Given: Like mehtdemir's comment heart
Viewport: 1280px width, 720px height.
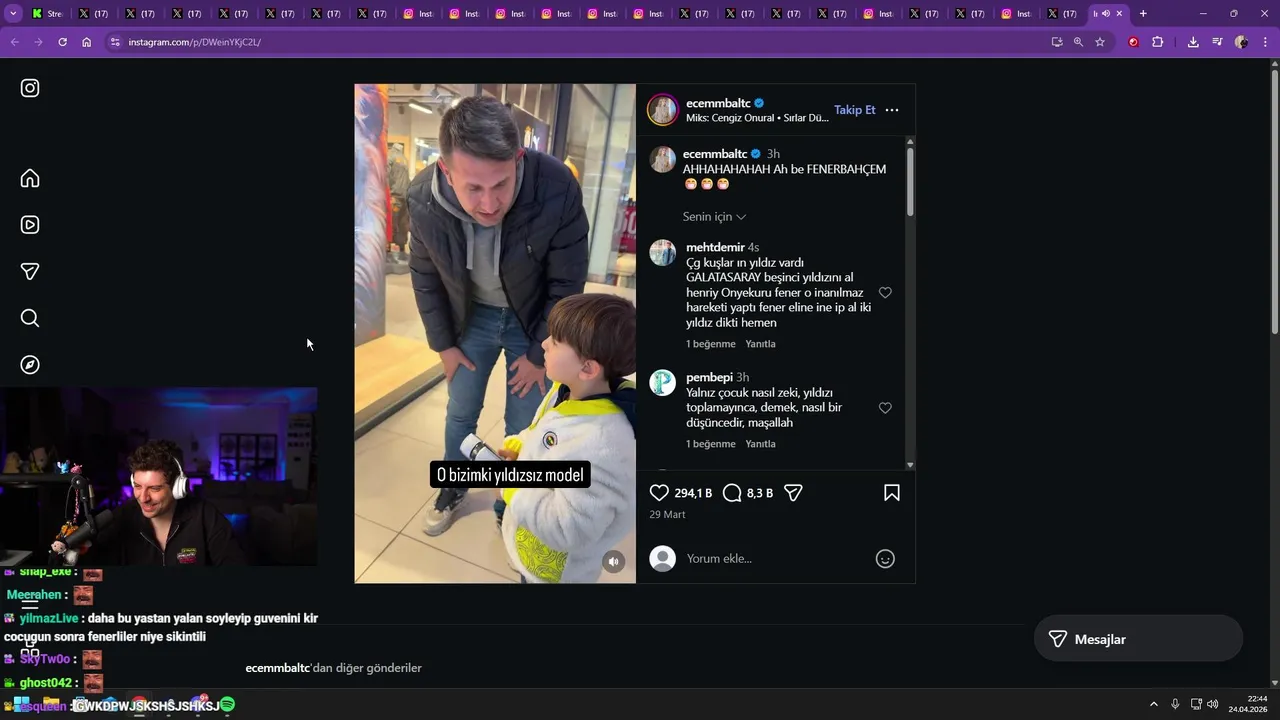Looking at the screenshot, I should [885, 293].
